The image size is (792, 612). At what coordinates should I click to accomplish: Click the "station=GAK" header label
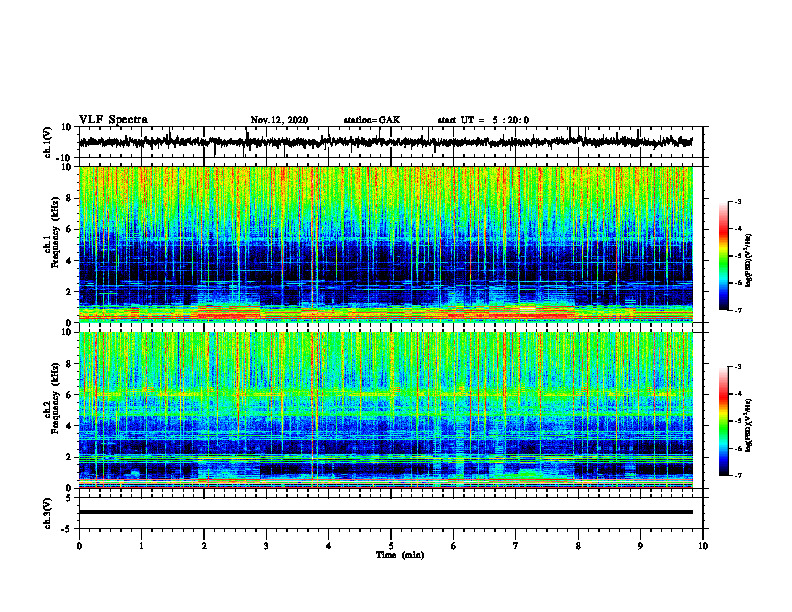click(x=372, y=120)
